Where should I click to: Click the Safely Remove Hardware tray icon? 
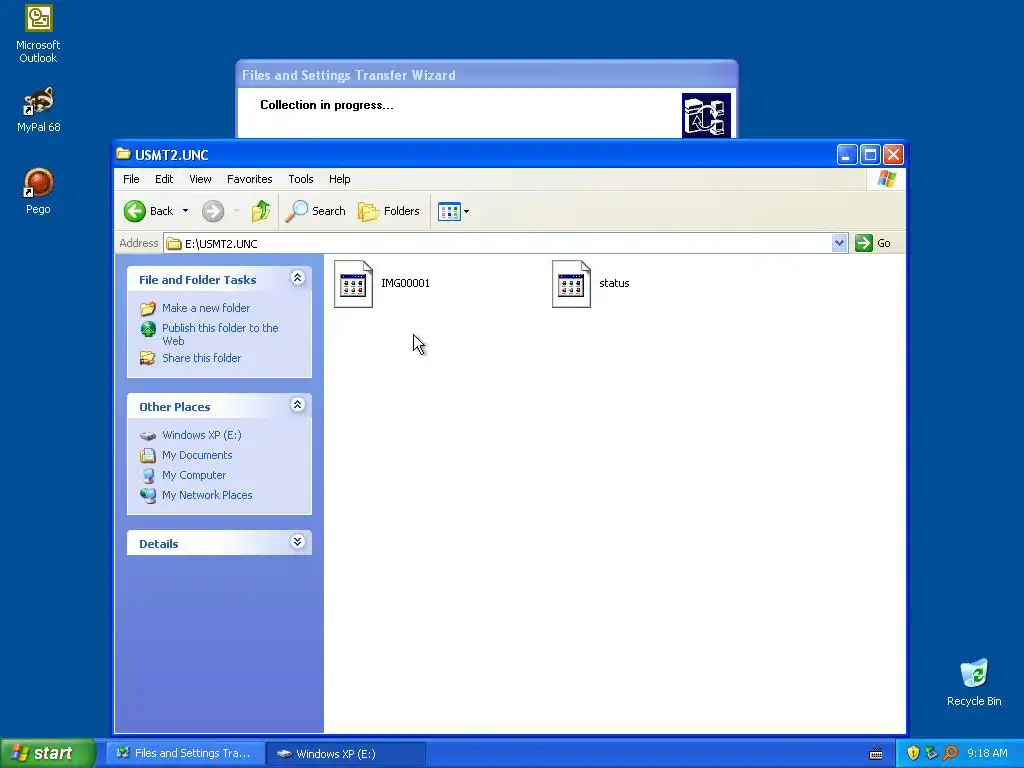click(x=931, y=753)
